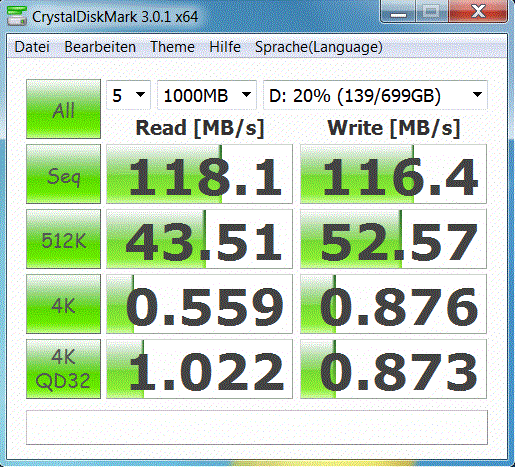Click the 4K write result 0.876
This screenshot has width=515, height=467.
(x=393, y=304)
